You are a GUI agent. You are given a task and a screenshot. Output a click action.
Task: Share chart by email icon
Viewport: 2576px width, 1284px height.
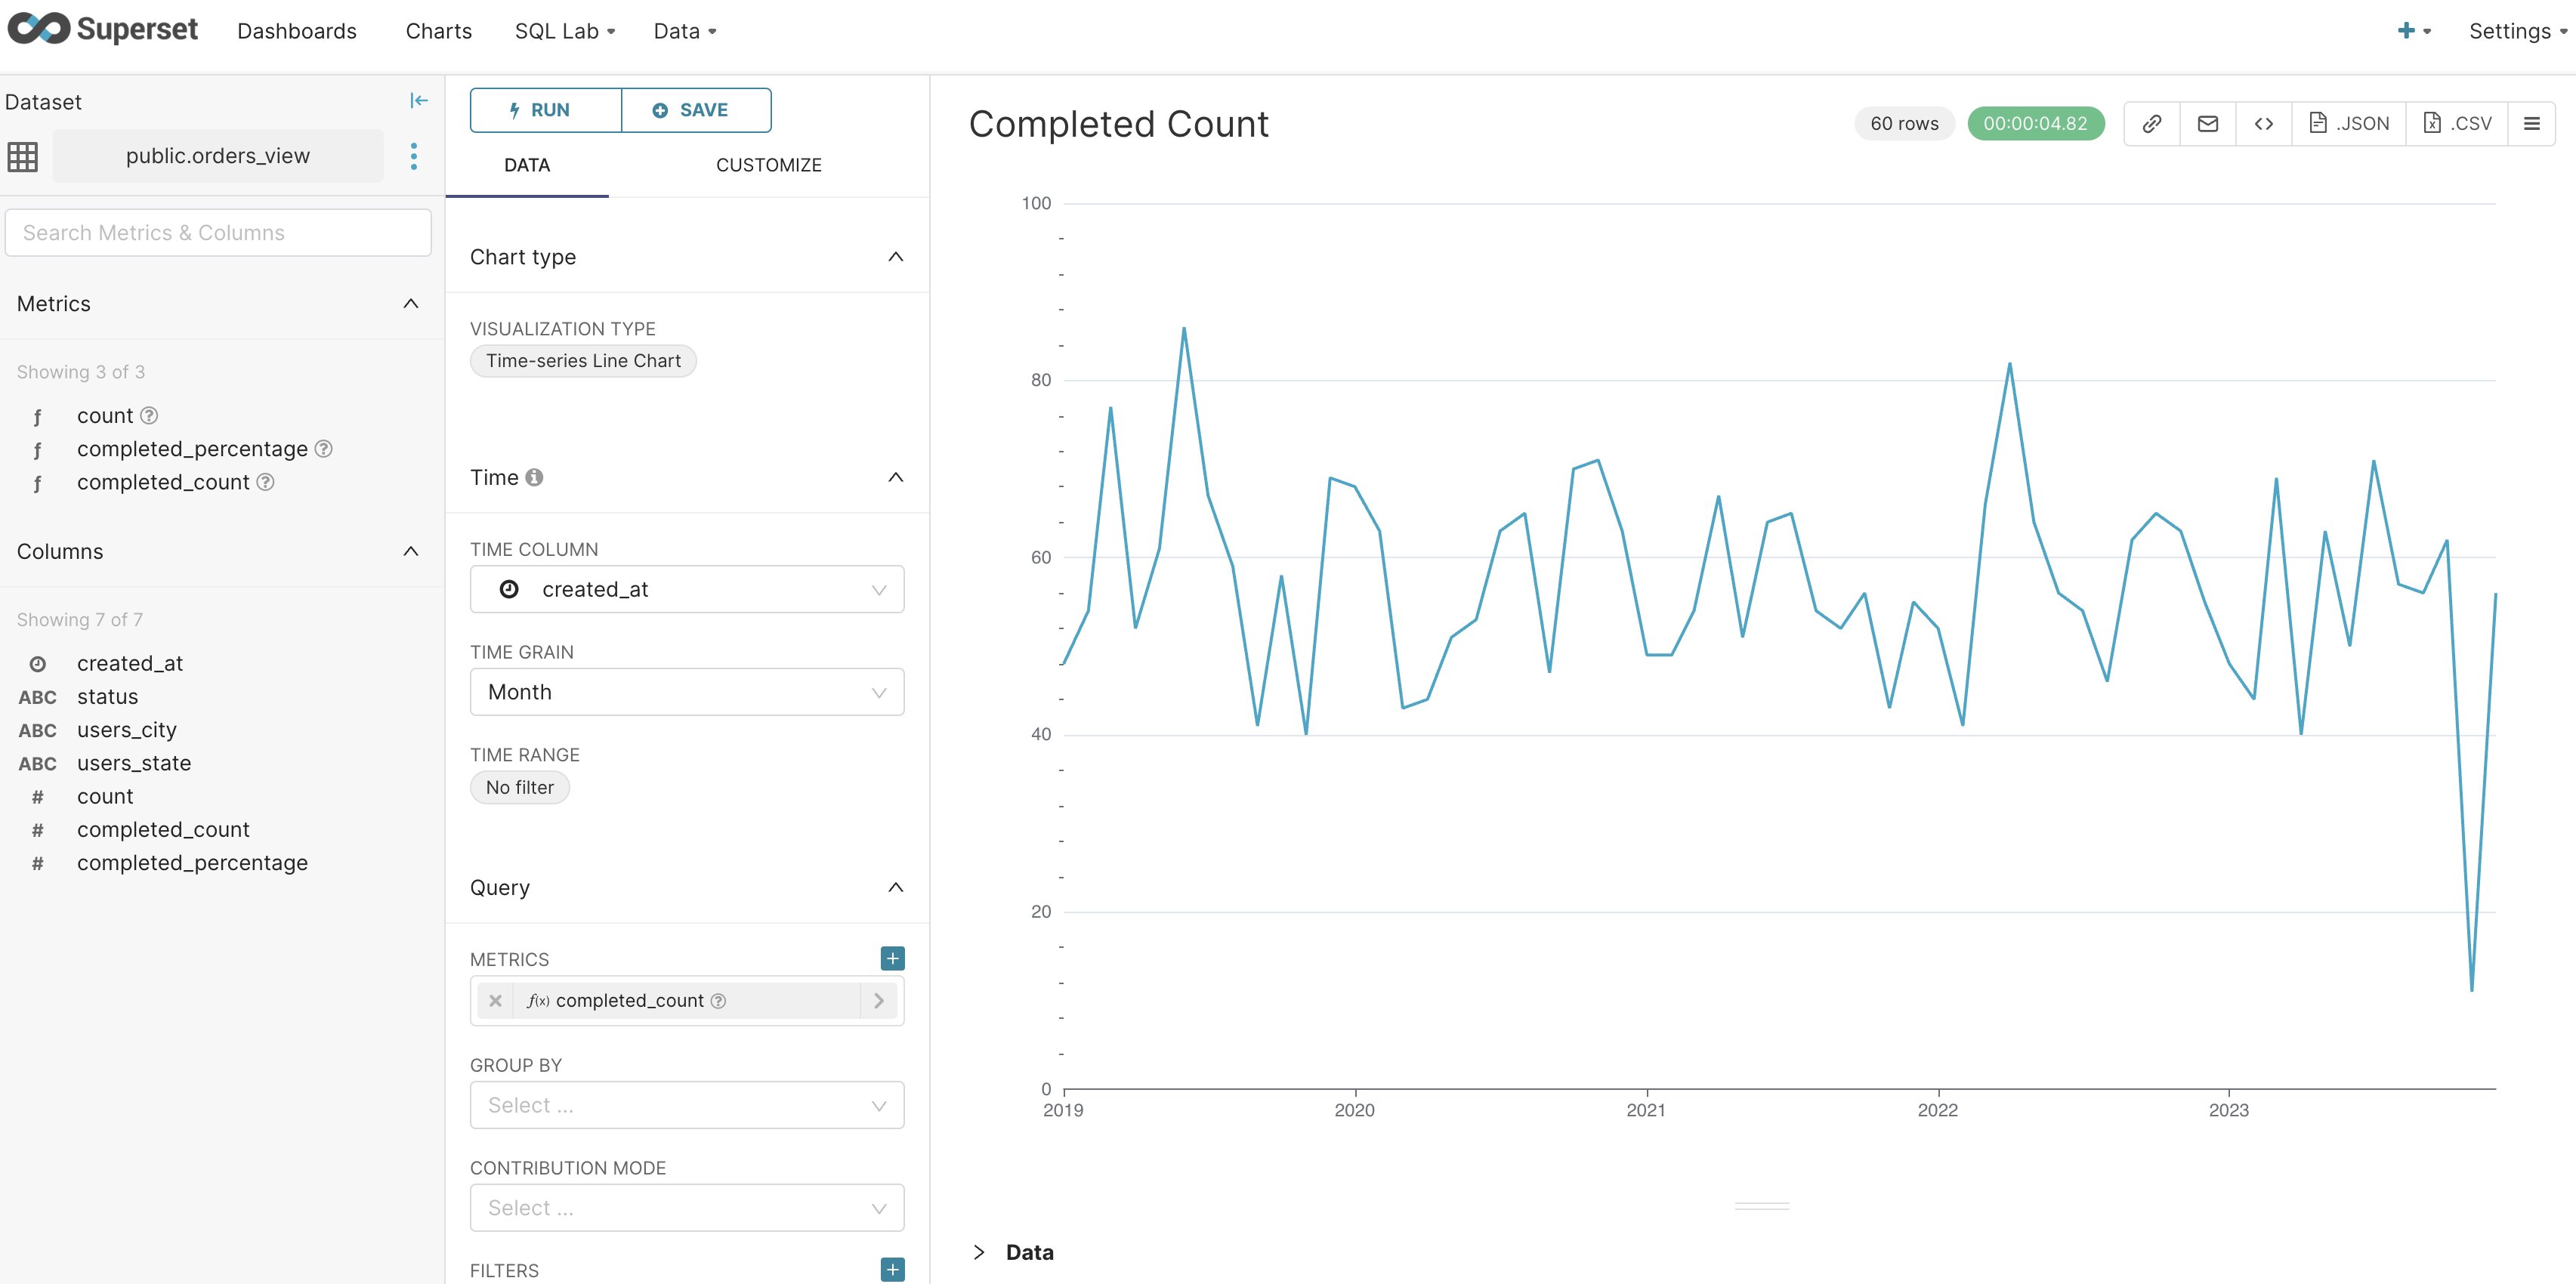[x=2208, y=124]
